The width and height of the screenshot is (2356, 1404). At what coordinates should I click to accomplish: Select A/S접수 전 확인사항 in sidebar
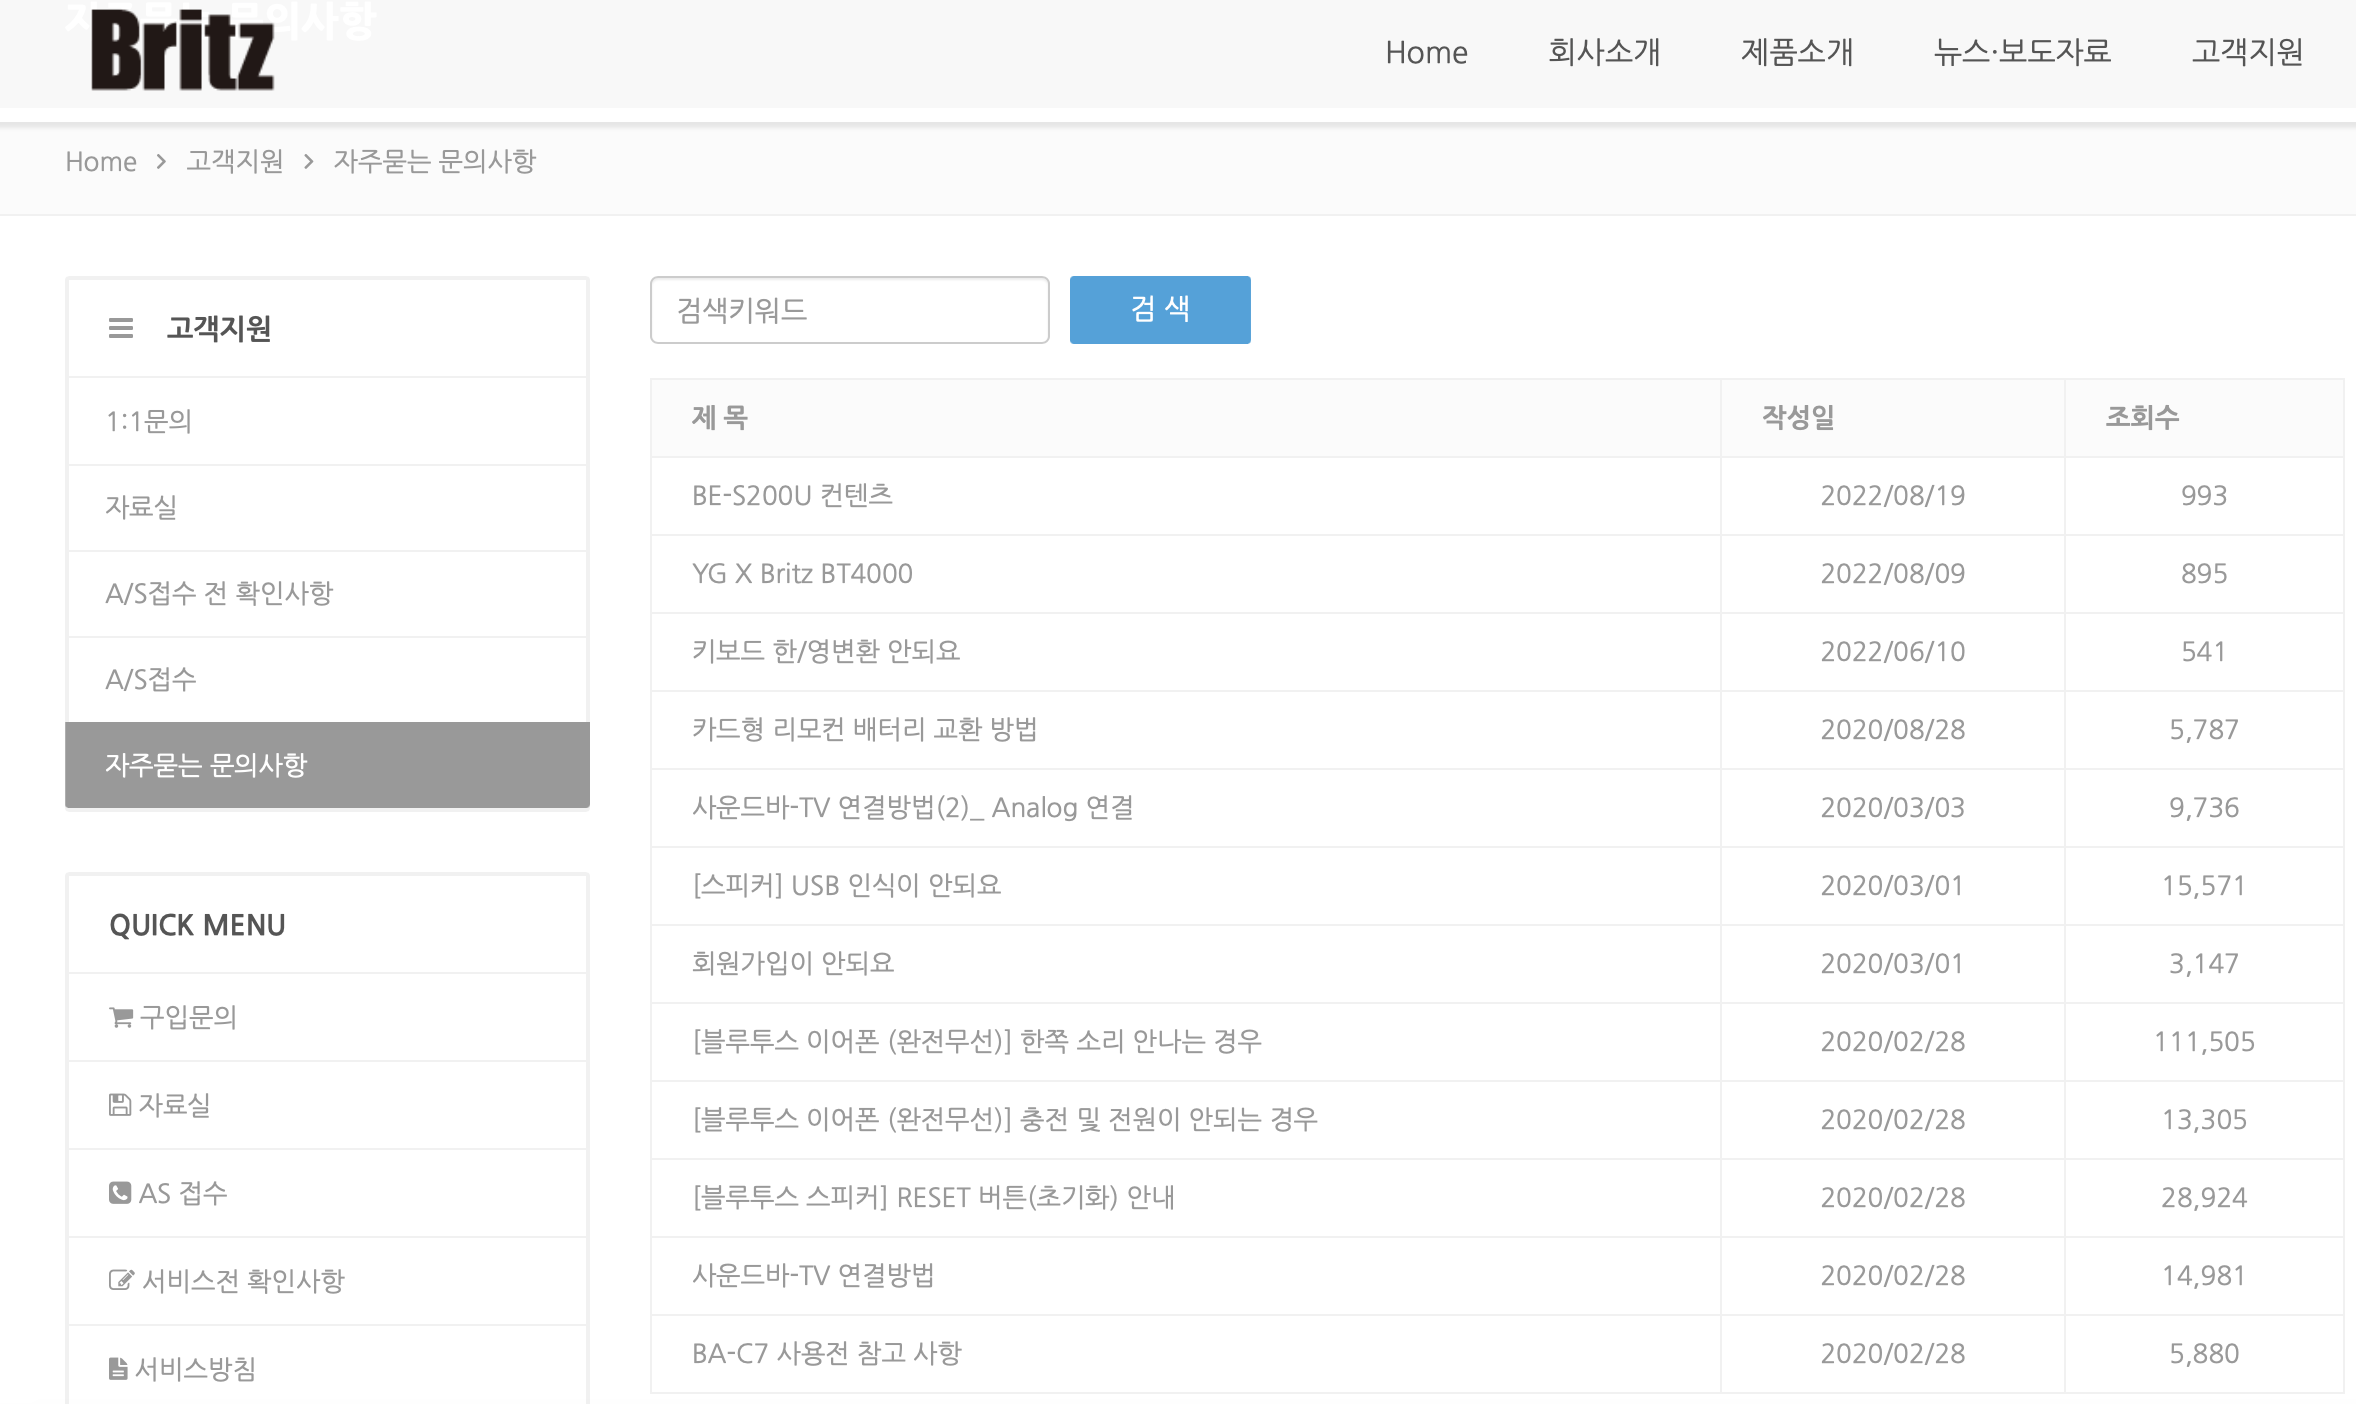[327, 593]
